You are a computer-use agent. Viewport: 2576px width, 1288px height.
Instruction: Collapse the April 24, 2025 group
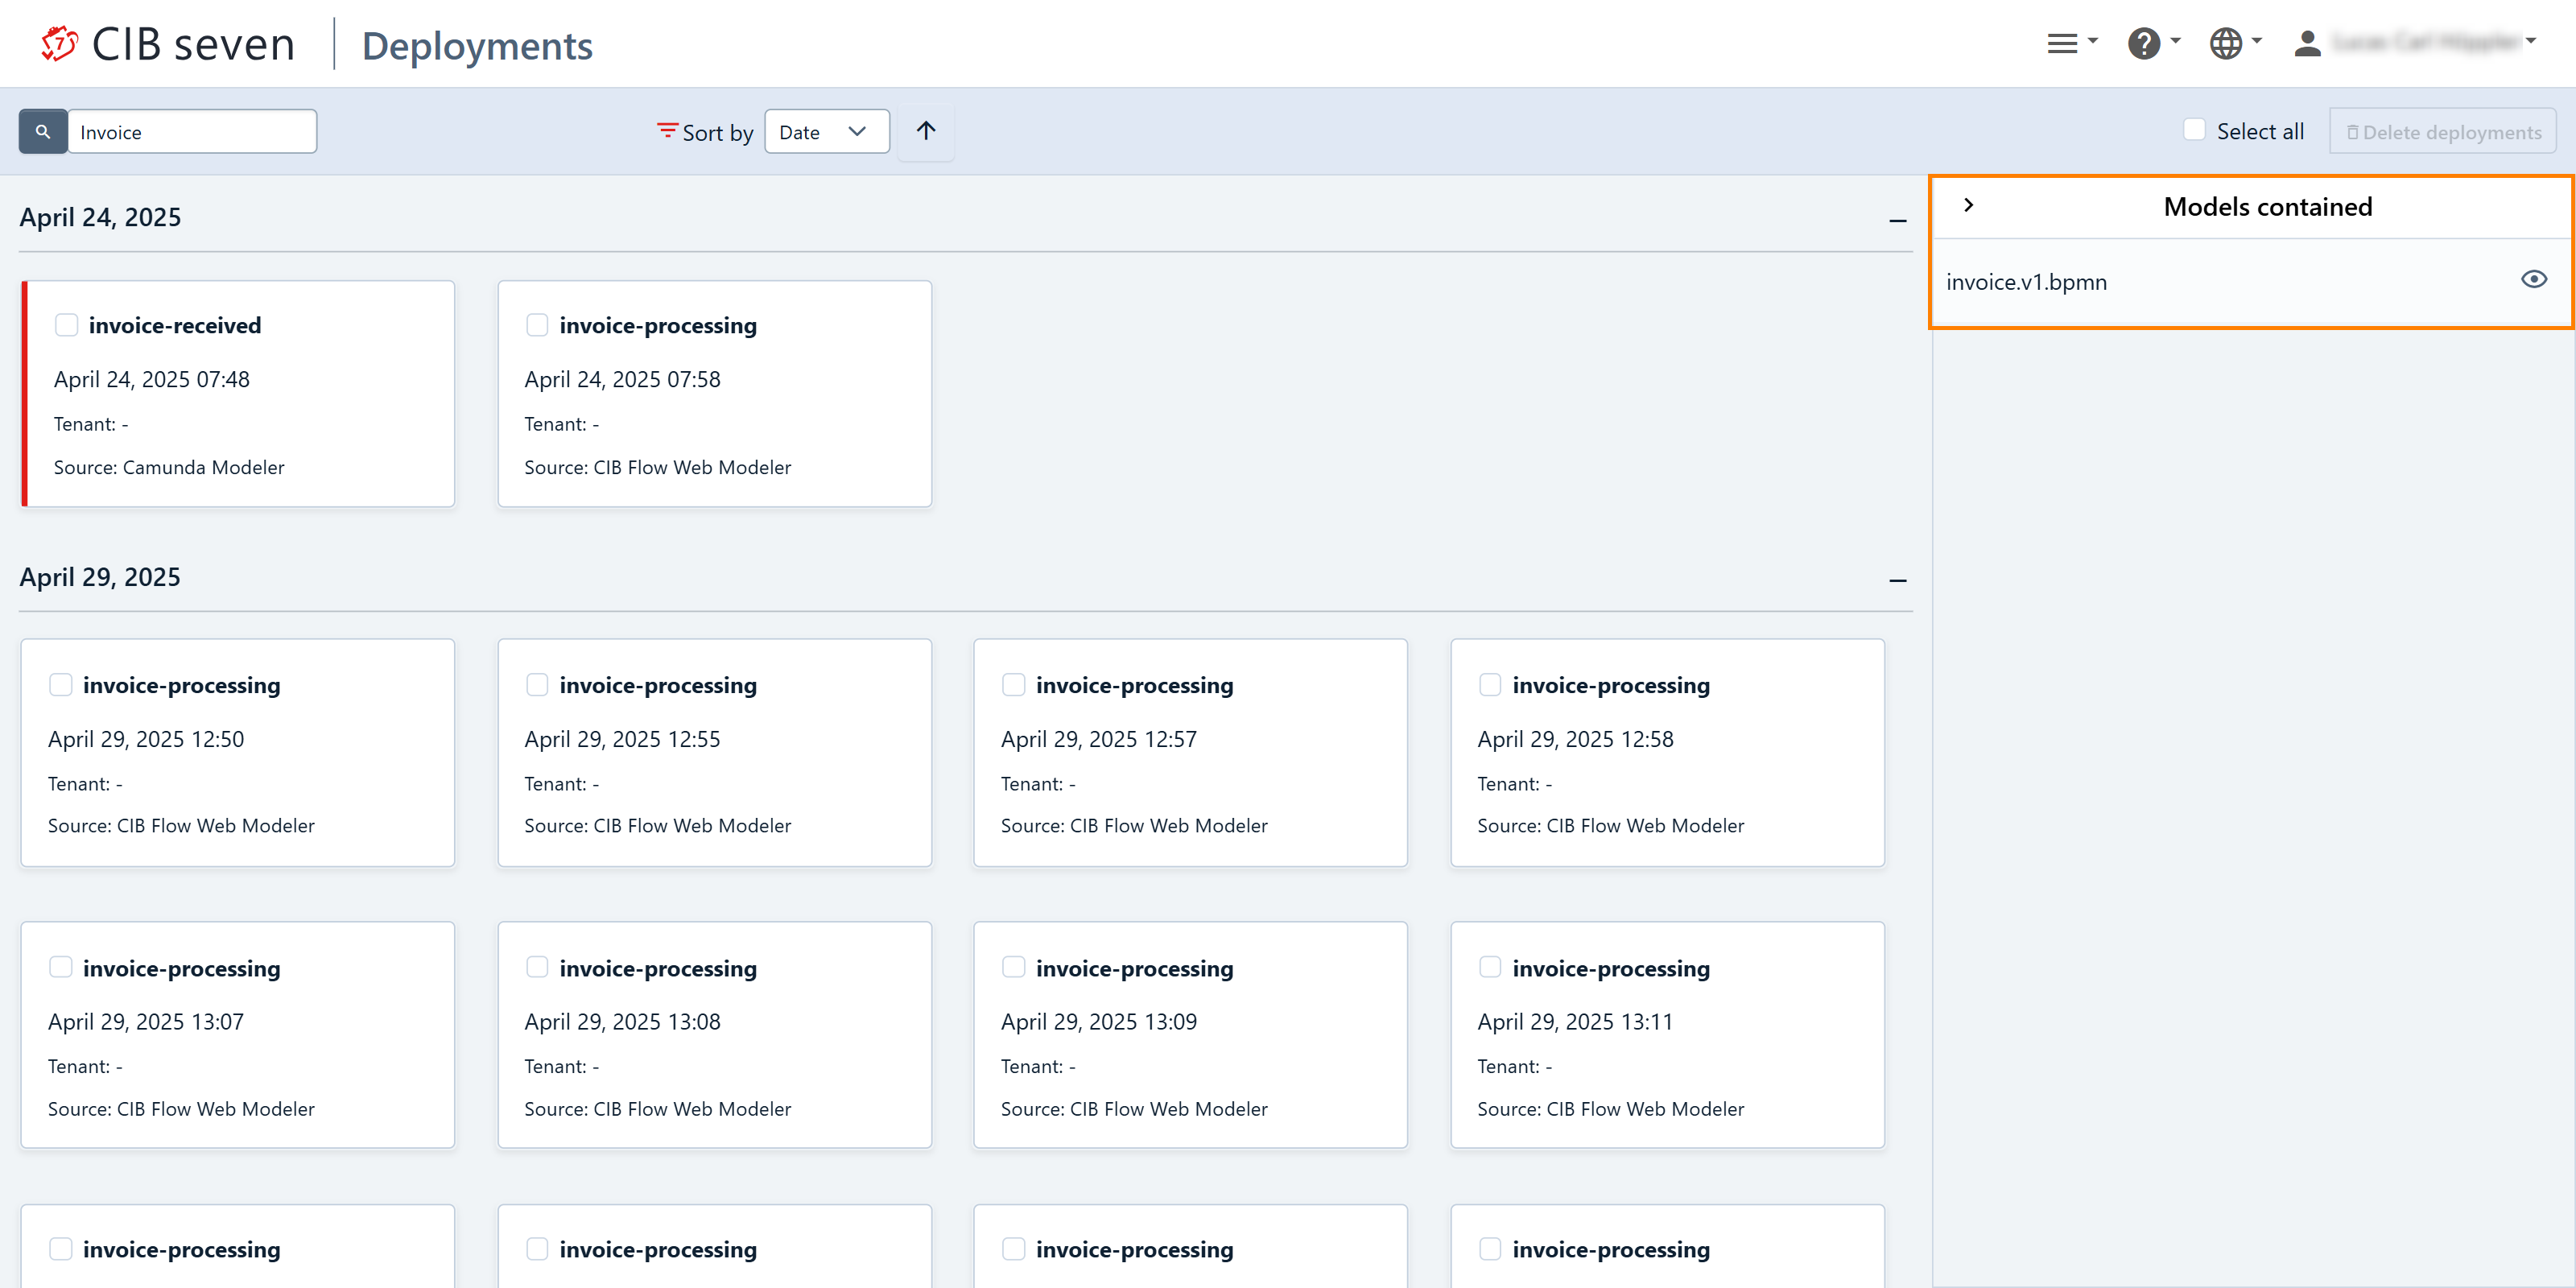(x=1897, y=220)
